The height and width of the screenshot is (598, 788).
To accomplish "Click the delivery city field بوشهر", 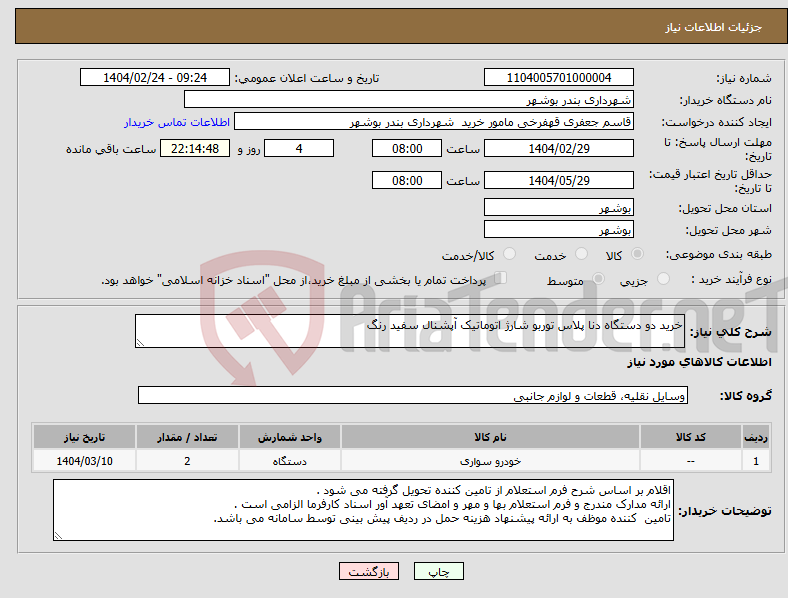I will point(558,230).
